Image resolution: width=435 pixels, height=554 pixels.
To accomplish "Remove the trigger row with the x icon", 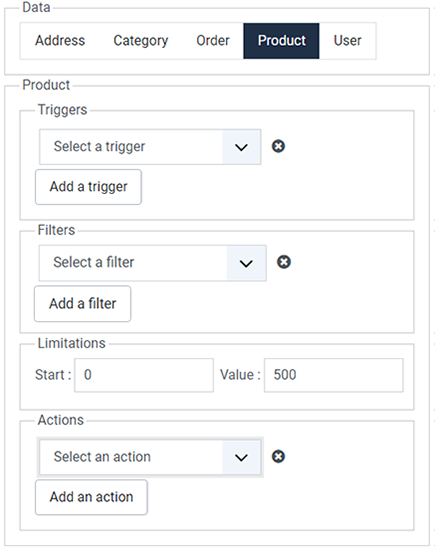I will (278, 146).
